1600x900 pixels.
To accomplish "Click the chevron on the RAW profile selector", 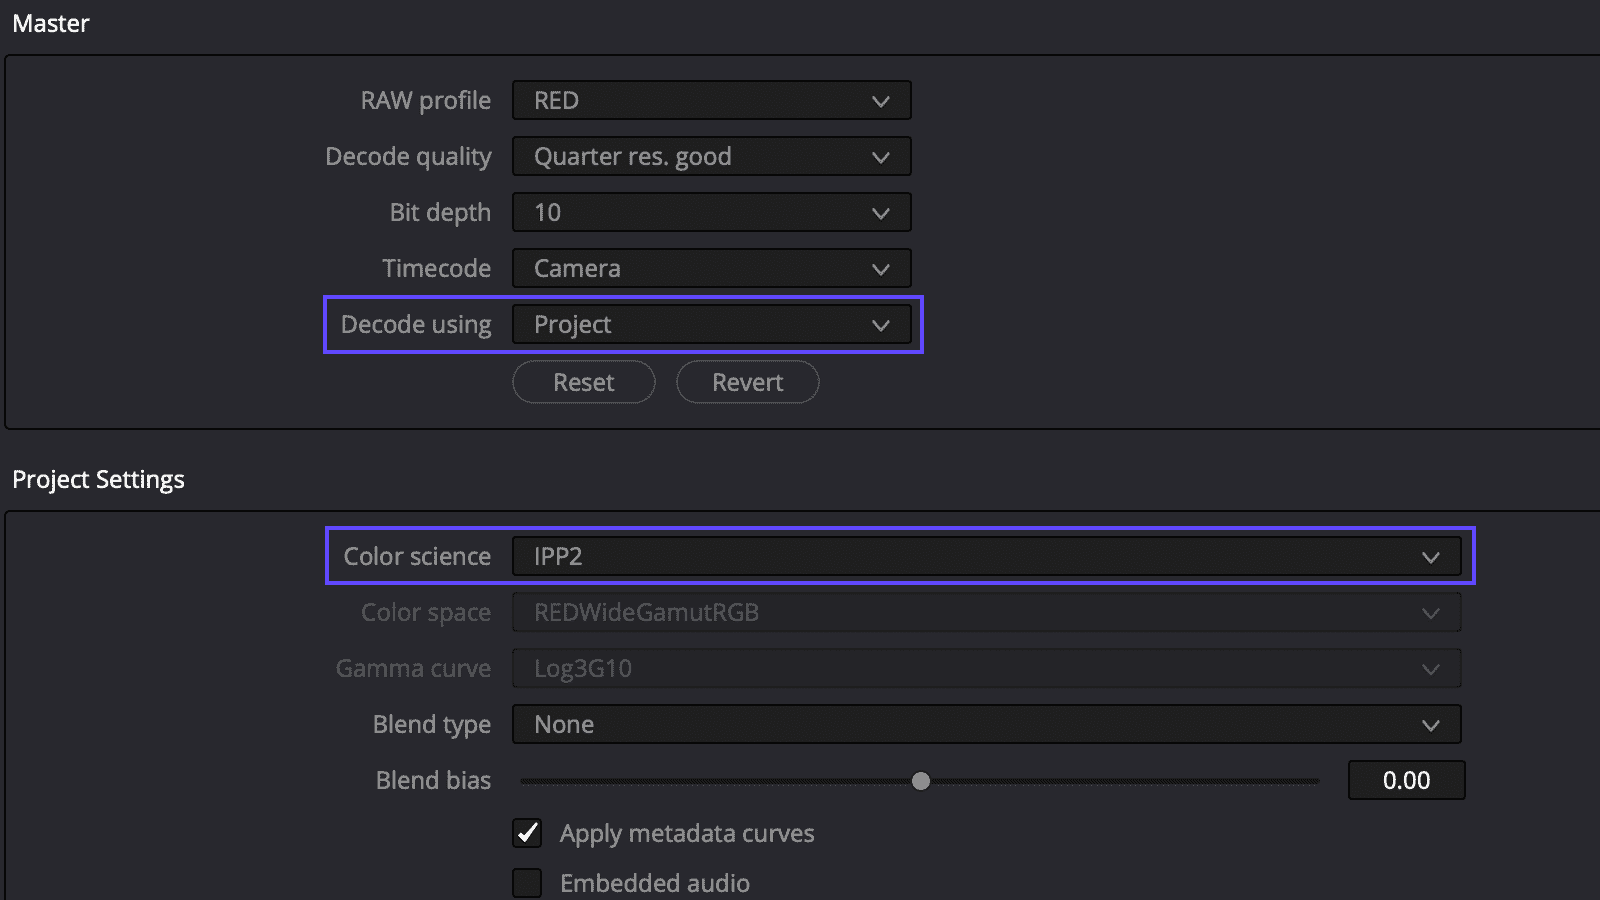I will (x=881, y=100).
